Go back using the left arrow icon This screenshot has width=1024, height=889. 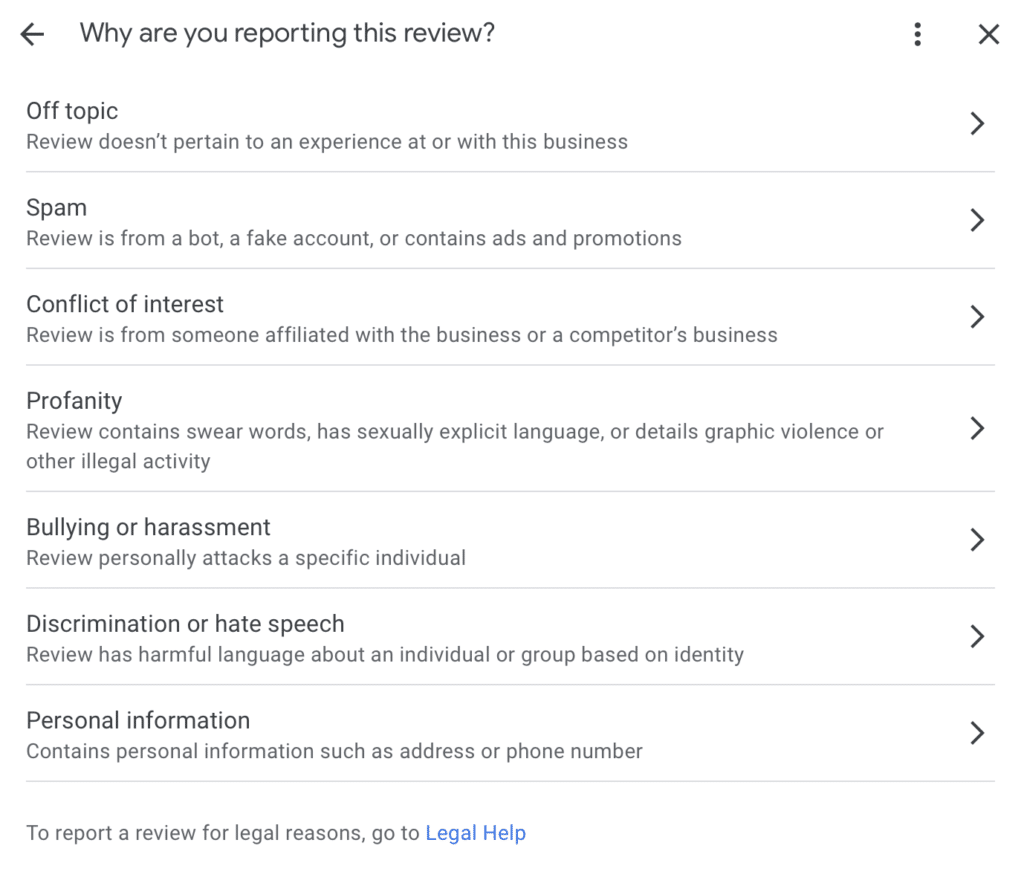click(32, 34)
